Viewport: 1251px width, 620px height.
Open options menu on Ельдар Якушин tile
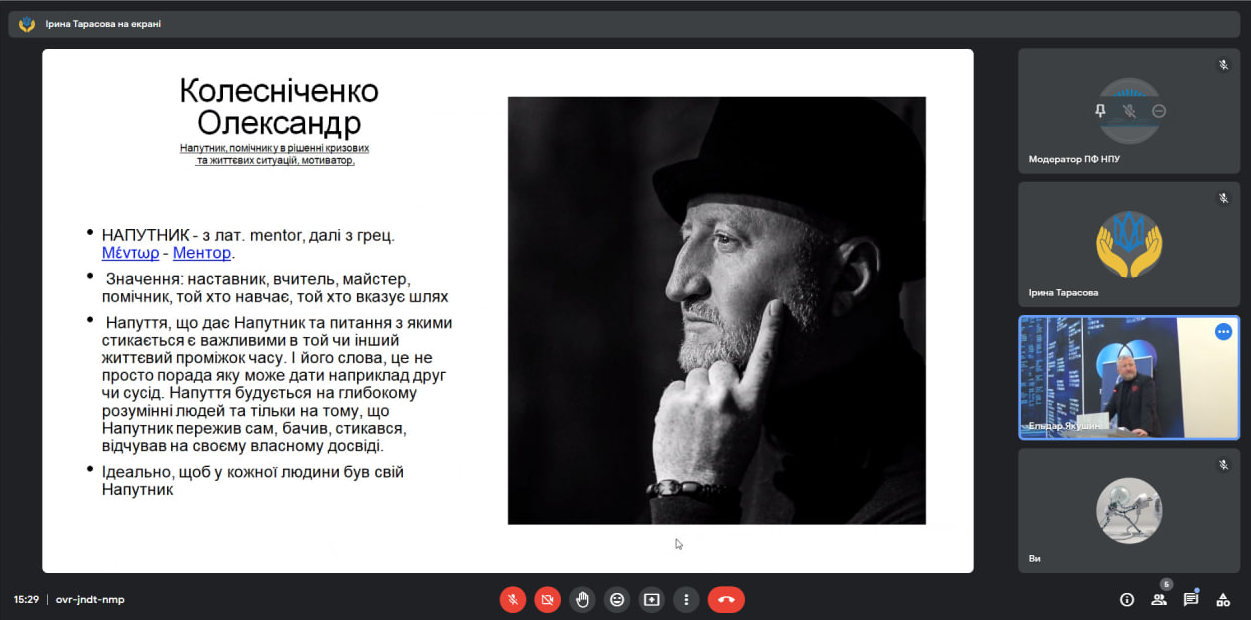click(1223, 331)
